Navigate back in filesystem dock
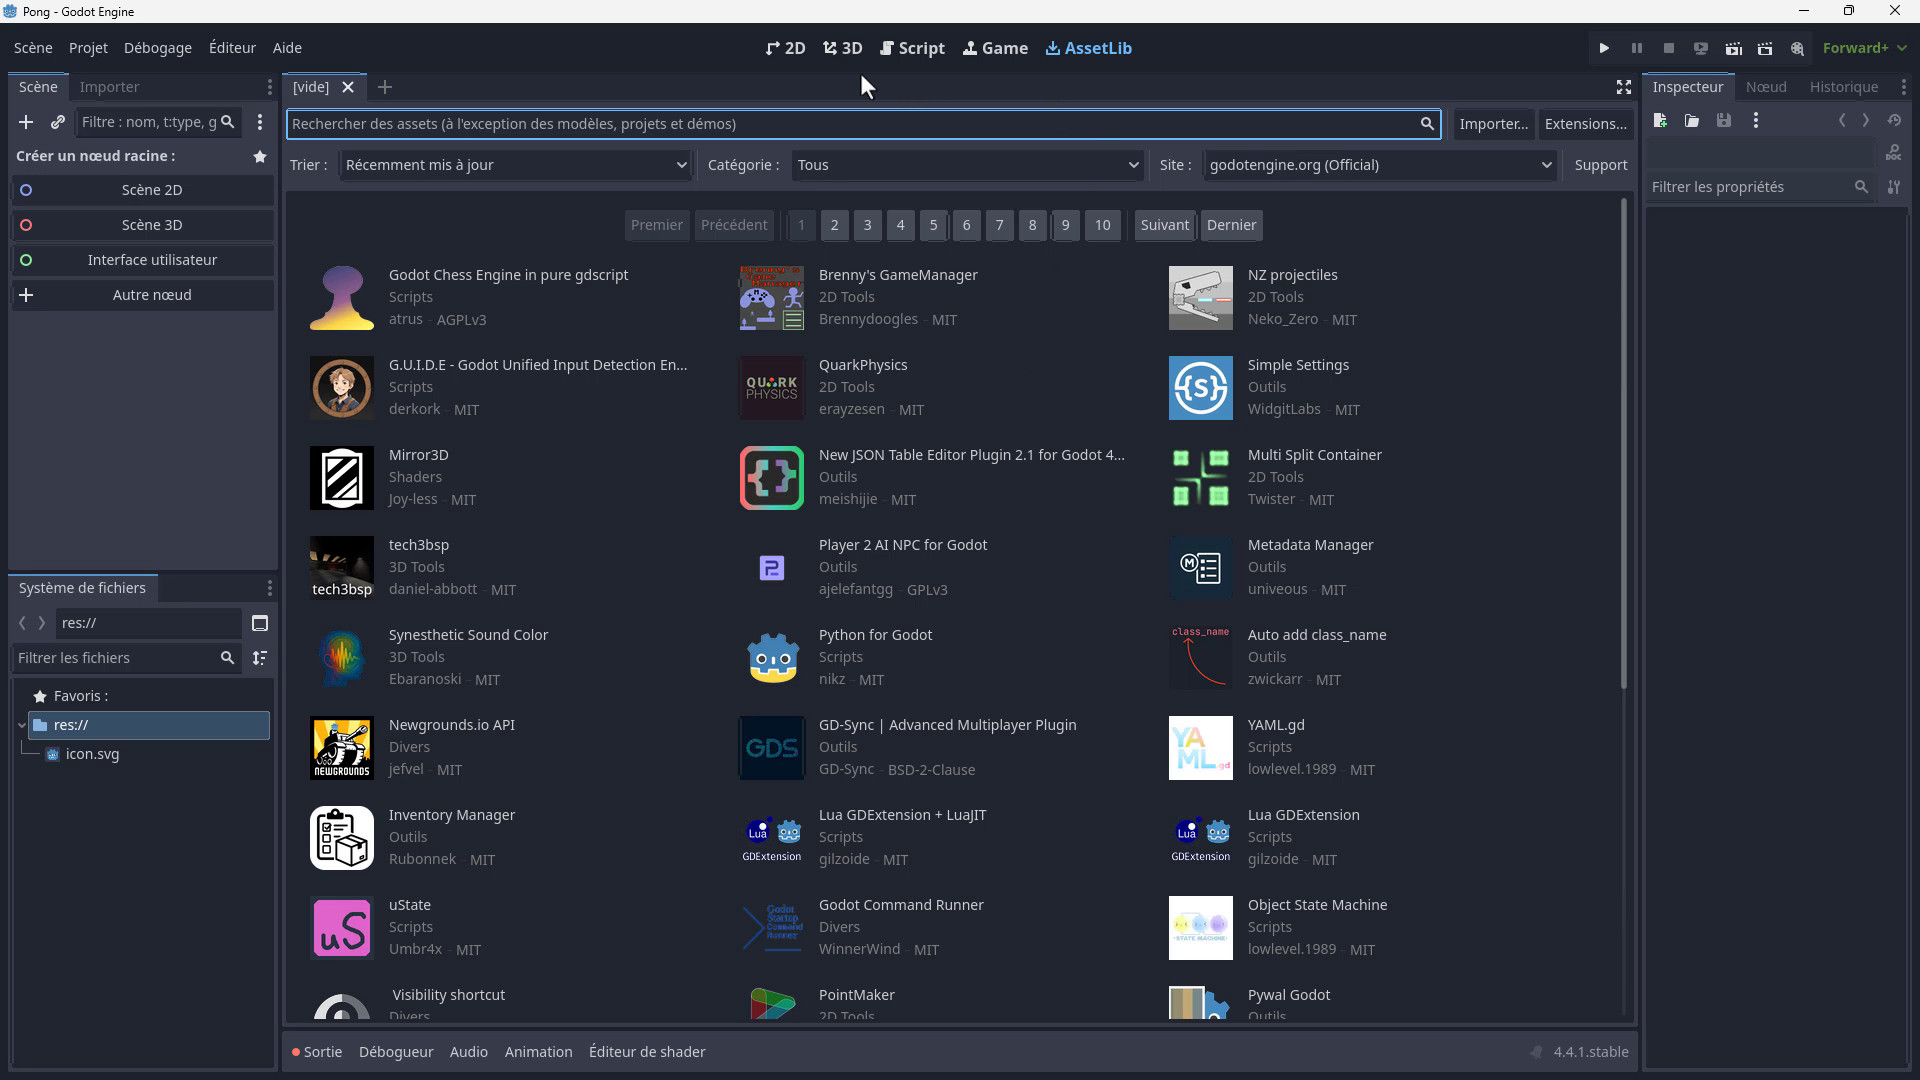 pyautogui.click(x=22, y=623)
